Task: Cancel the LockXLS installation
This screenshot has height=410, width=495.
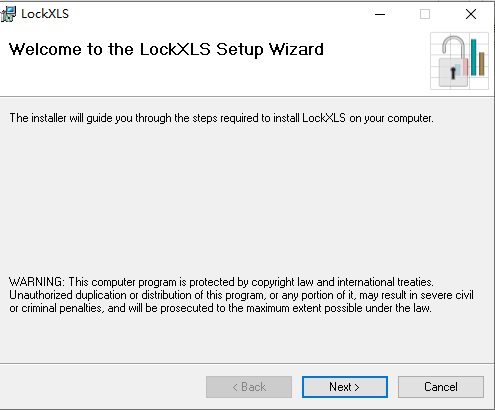Action: pos(441,387)
